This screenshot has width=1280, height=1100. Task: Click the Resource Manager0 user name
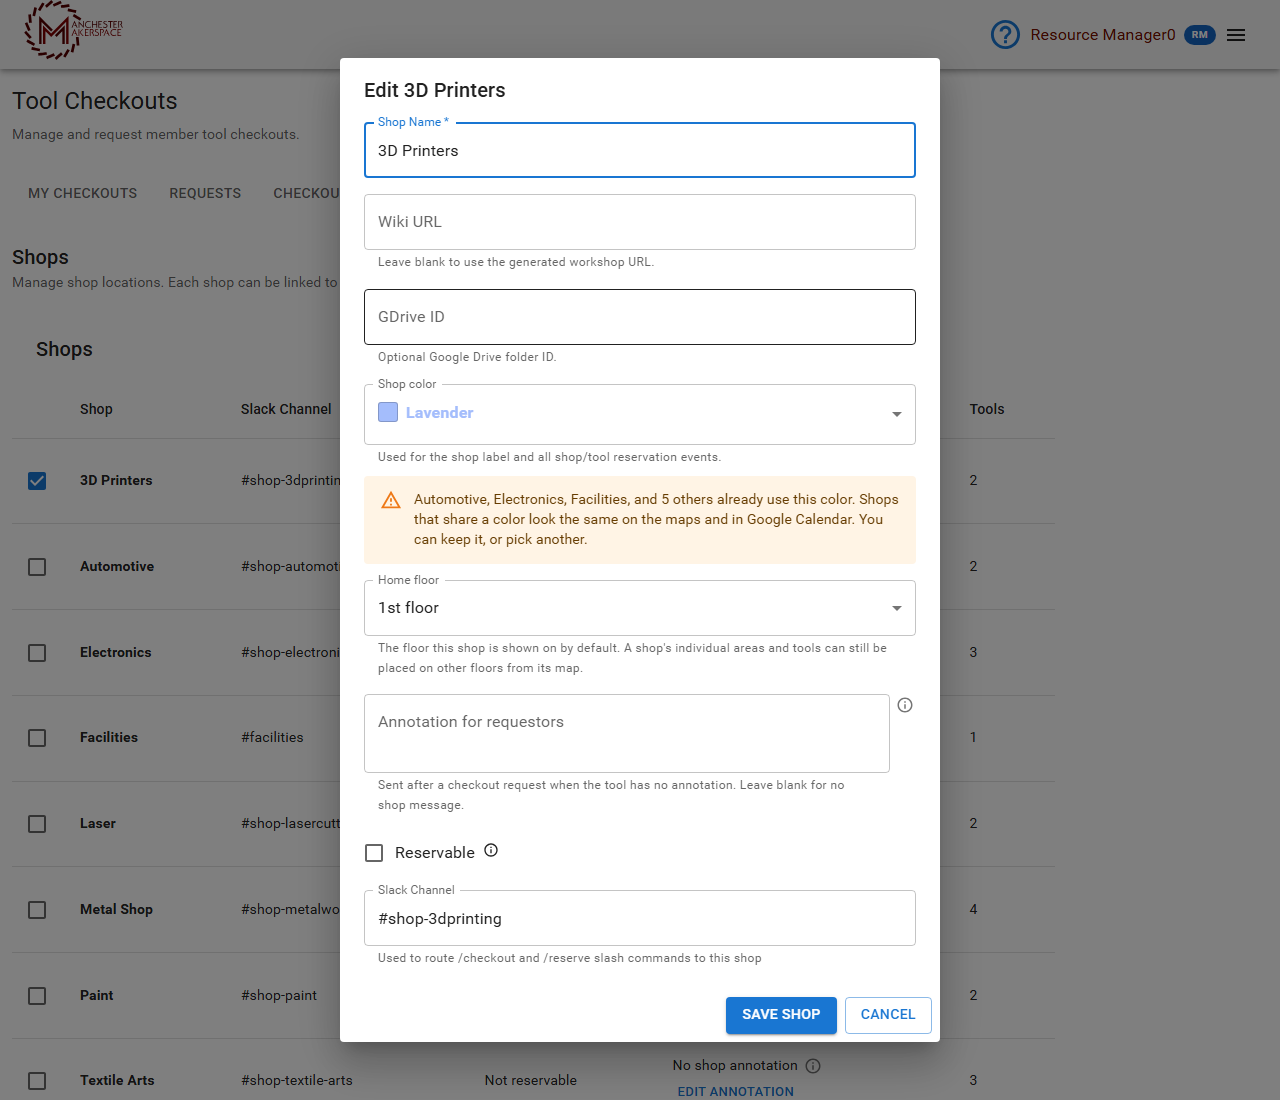[x=1103, y=35]
